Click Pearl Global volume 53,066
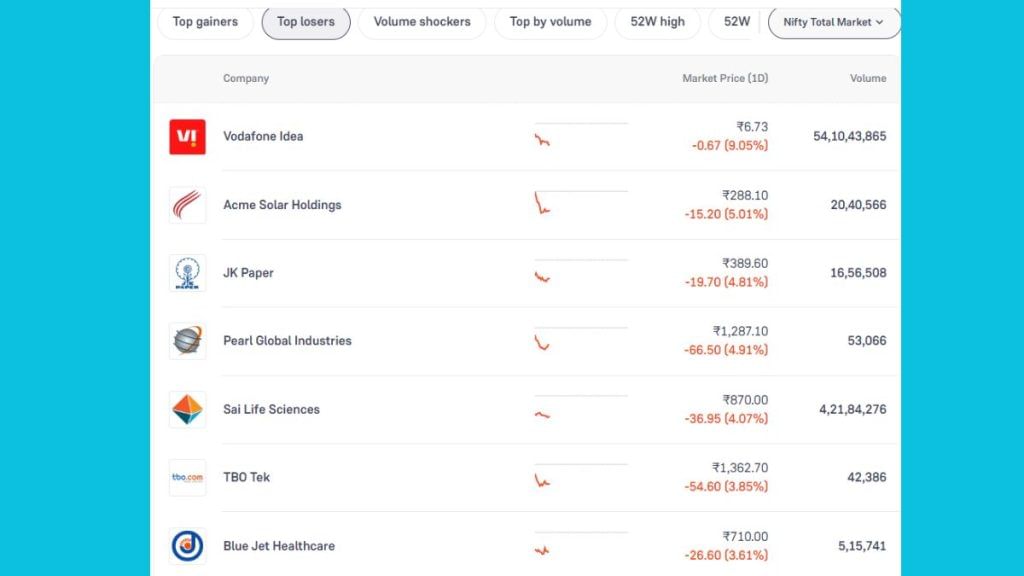Screen dimensions: 1024x576 [867, 341]
